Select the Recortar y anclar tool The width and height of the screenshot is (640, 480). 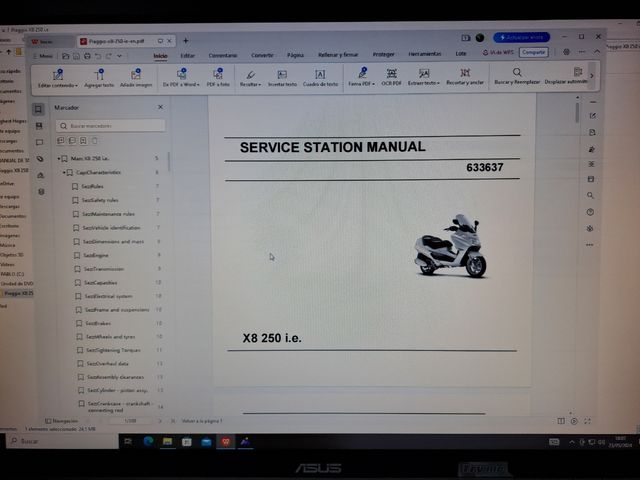pos(465,76)
